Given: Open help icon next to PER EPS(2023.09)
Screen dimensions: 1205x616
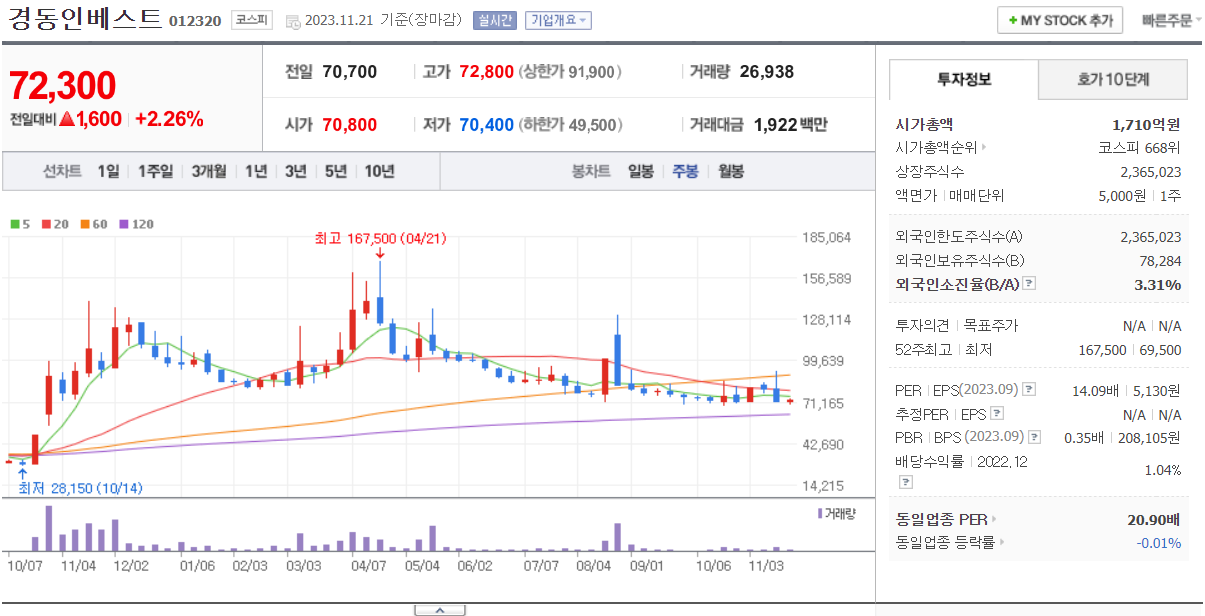Looking at the screenshot, I should tap(1029, 389).
